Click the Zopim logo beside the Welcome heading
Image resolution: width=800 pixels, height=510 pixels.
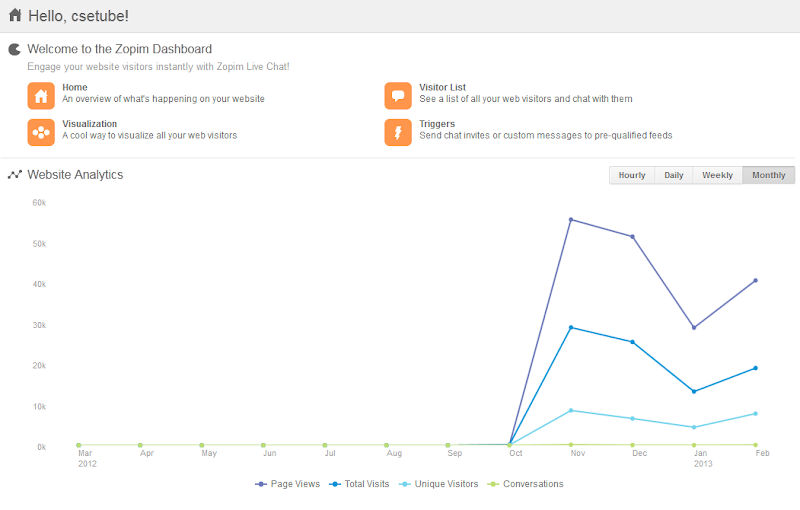point(14,49)
